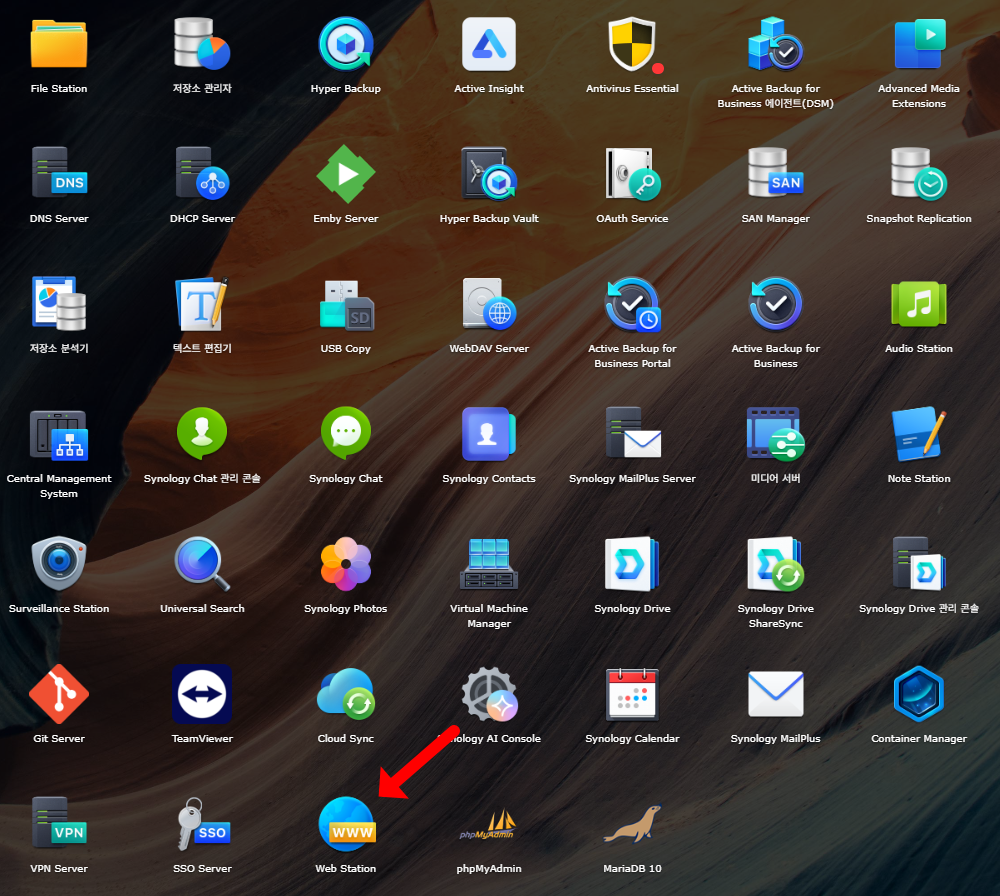Open SSO Server
The width and height of the screenshot is (1000, 896).
click(202, 824)
